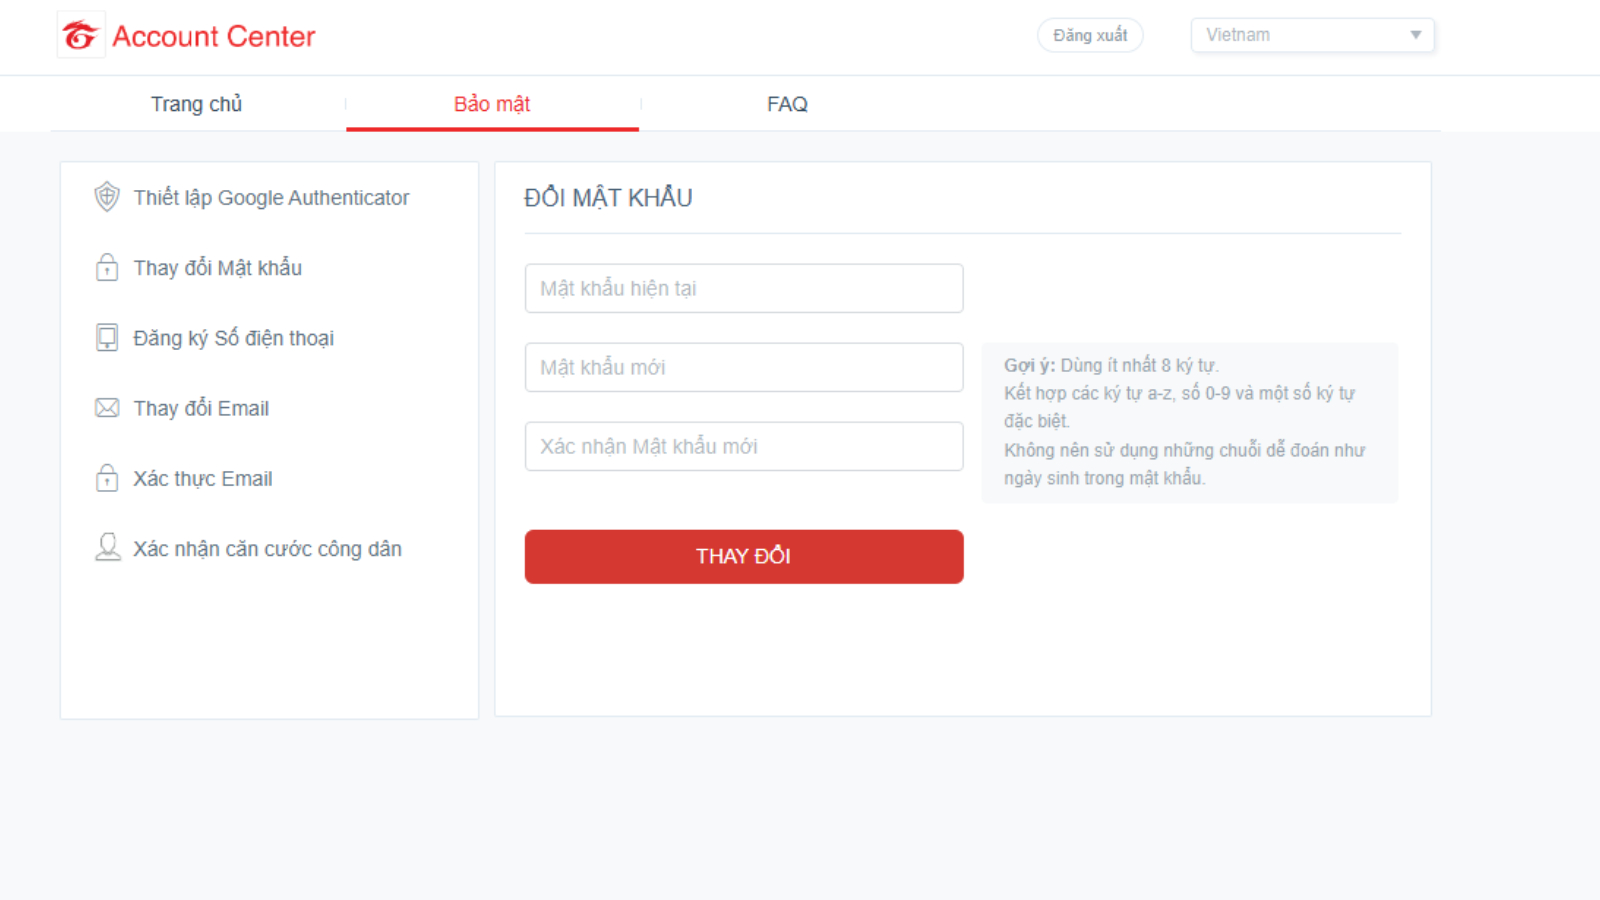Click the lock icon beside Thay đổi Mật khẩu
1600x900 pixels.
(107, 268)
